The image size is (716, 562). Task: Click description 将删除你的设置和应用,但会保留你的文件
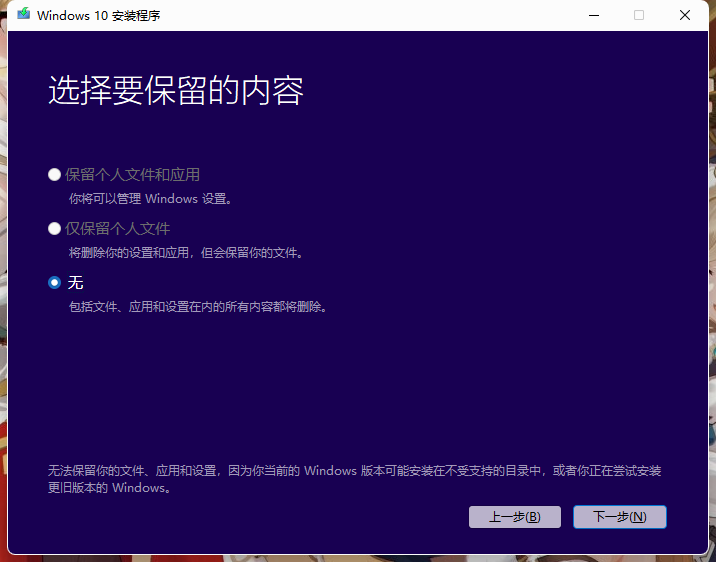(x=185, y=253)
